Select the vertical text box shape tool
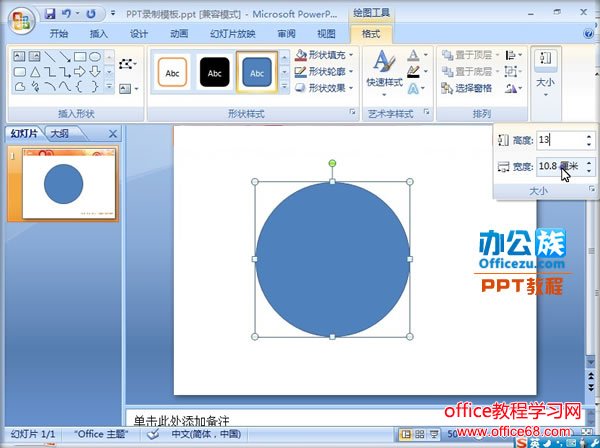This screenshot has width=600, height=448. click(x=34, y=57)
